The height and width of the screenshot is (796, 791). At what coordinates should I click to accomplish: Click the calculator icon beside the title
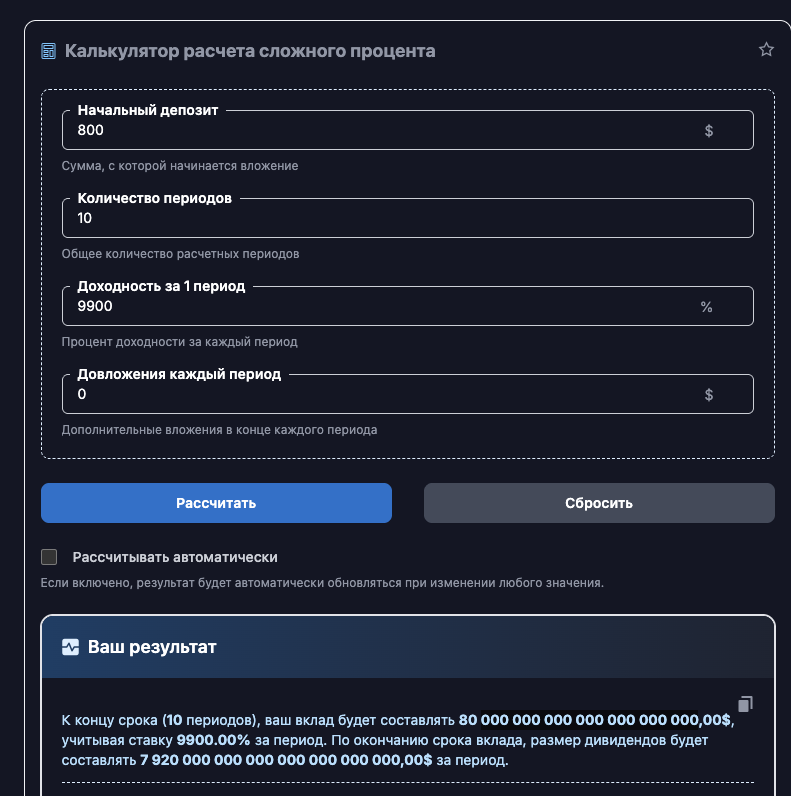click(x=48, y=51)
